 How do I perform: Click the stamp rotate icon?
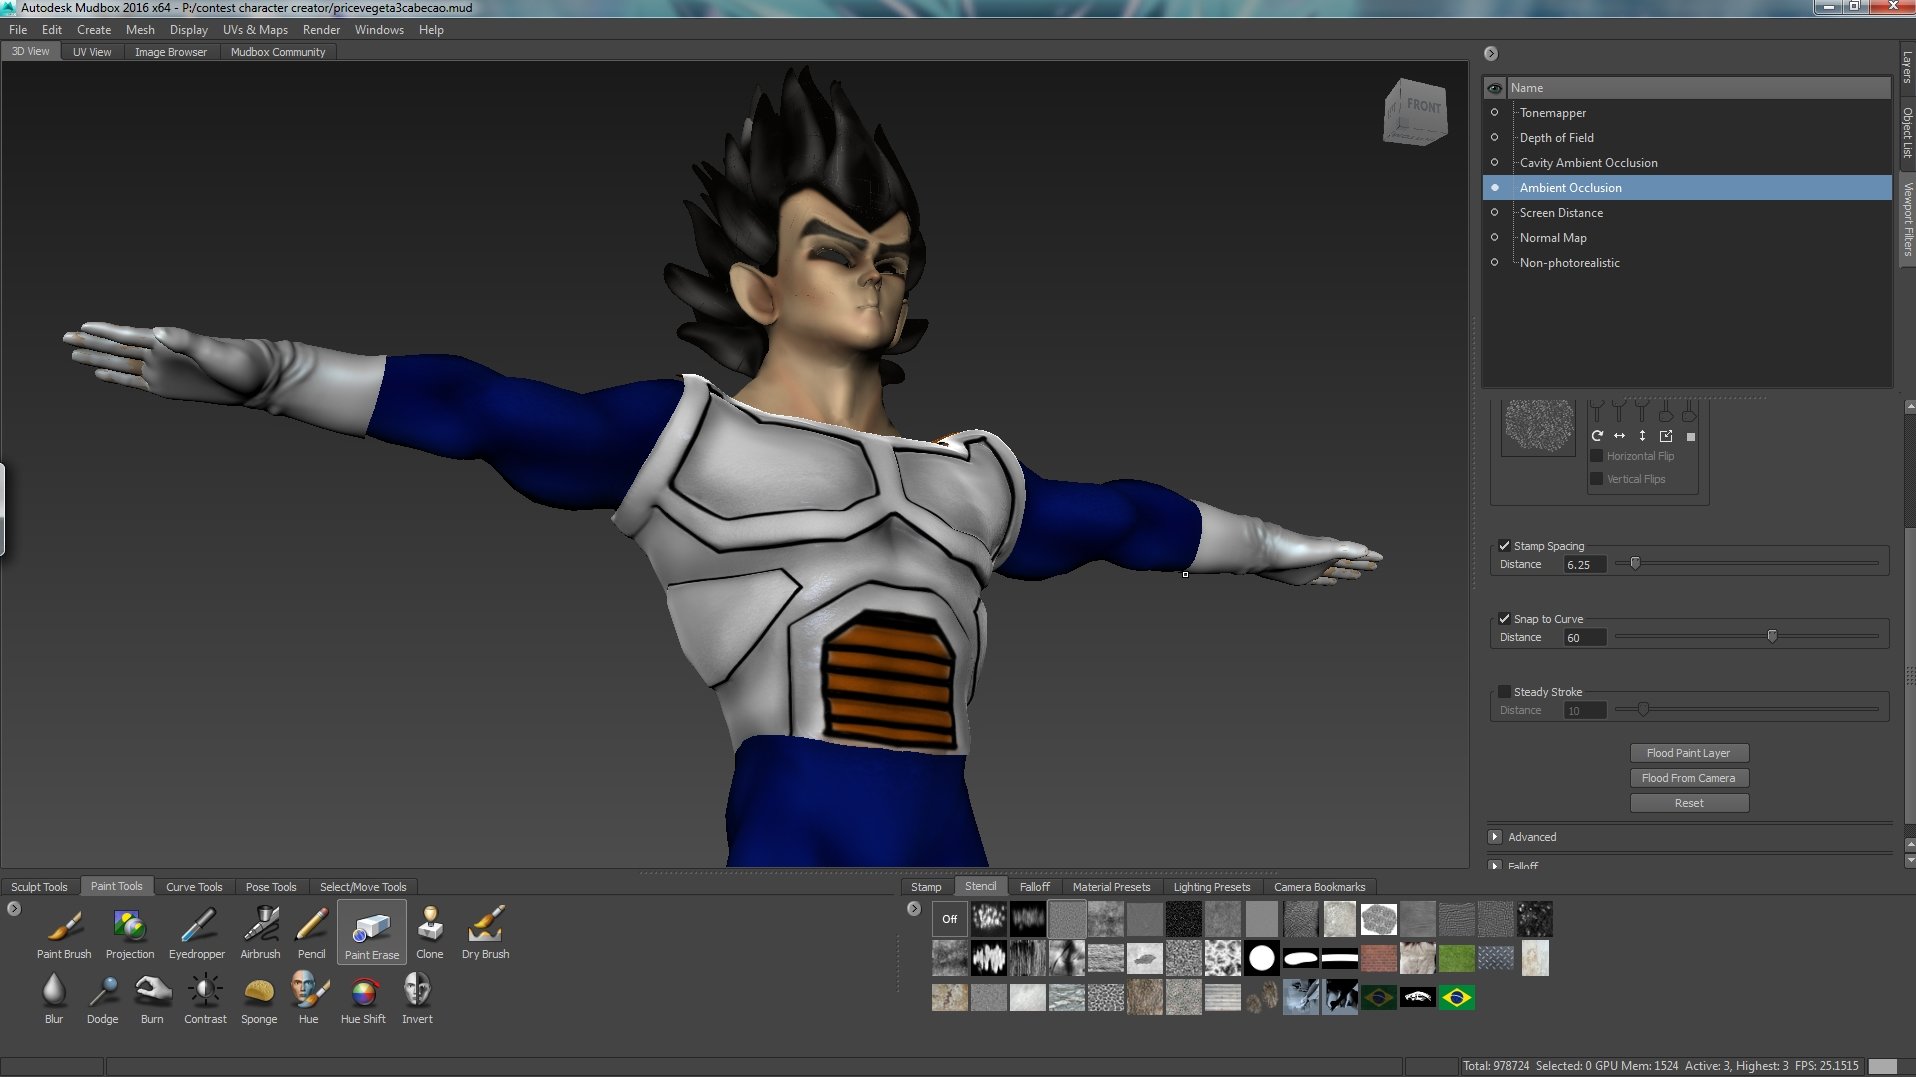tap(1597, 436)
